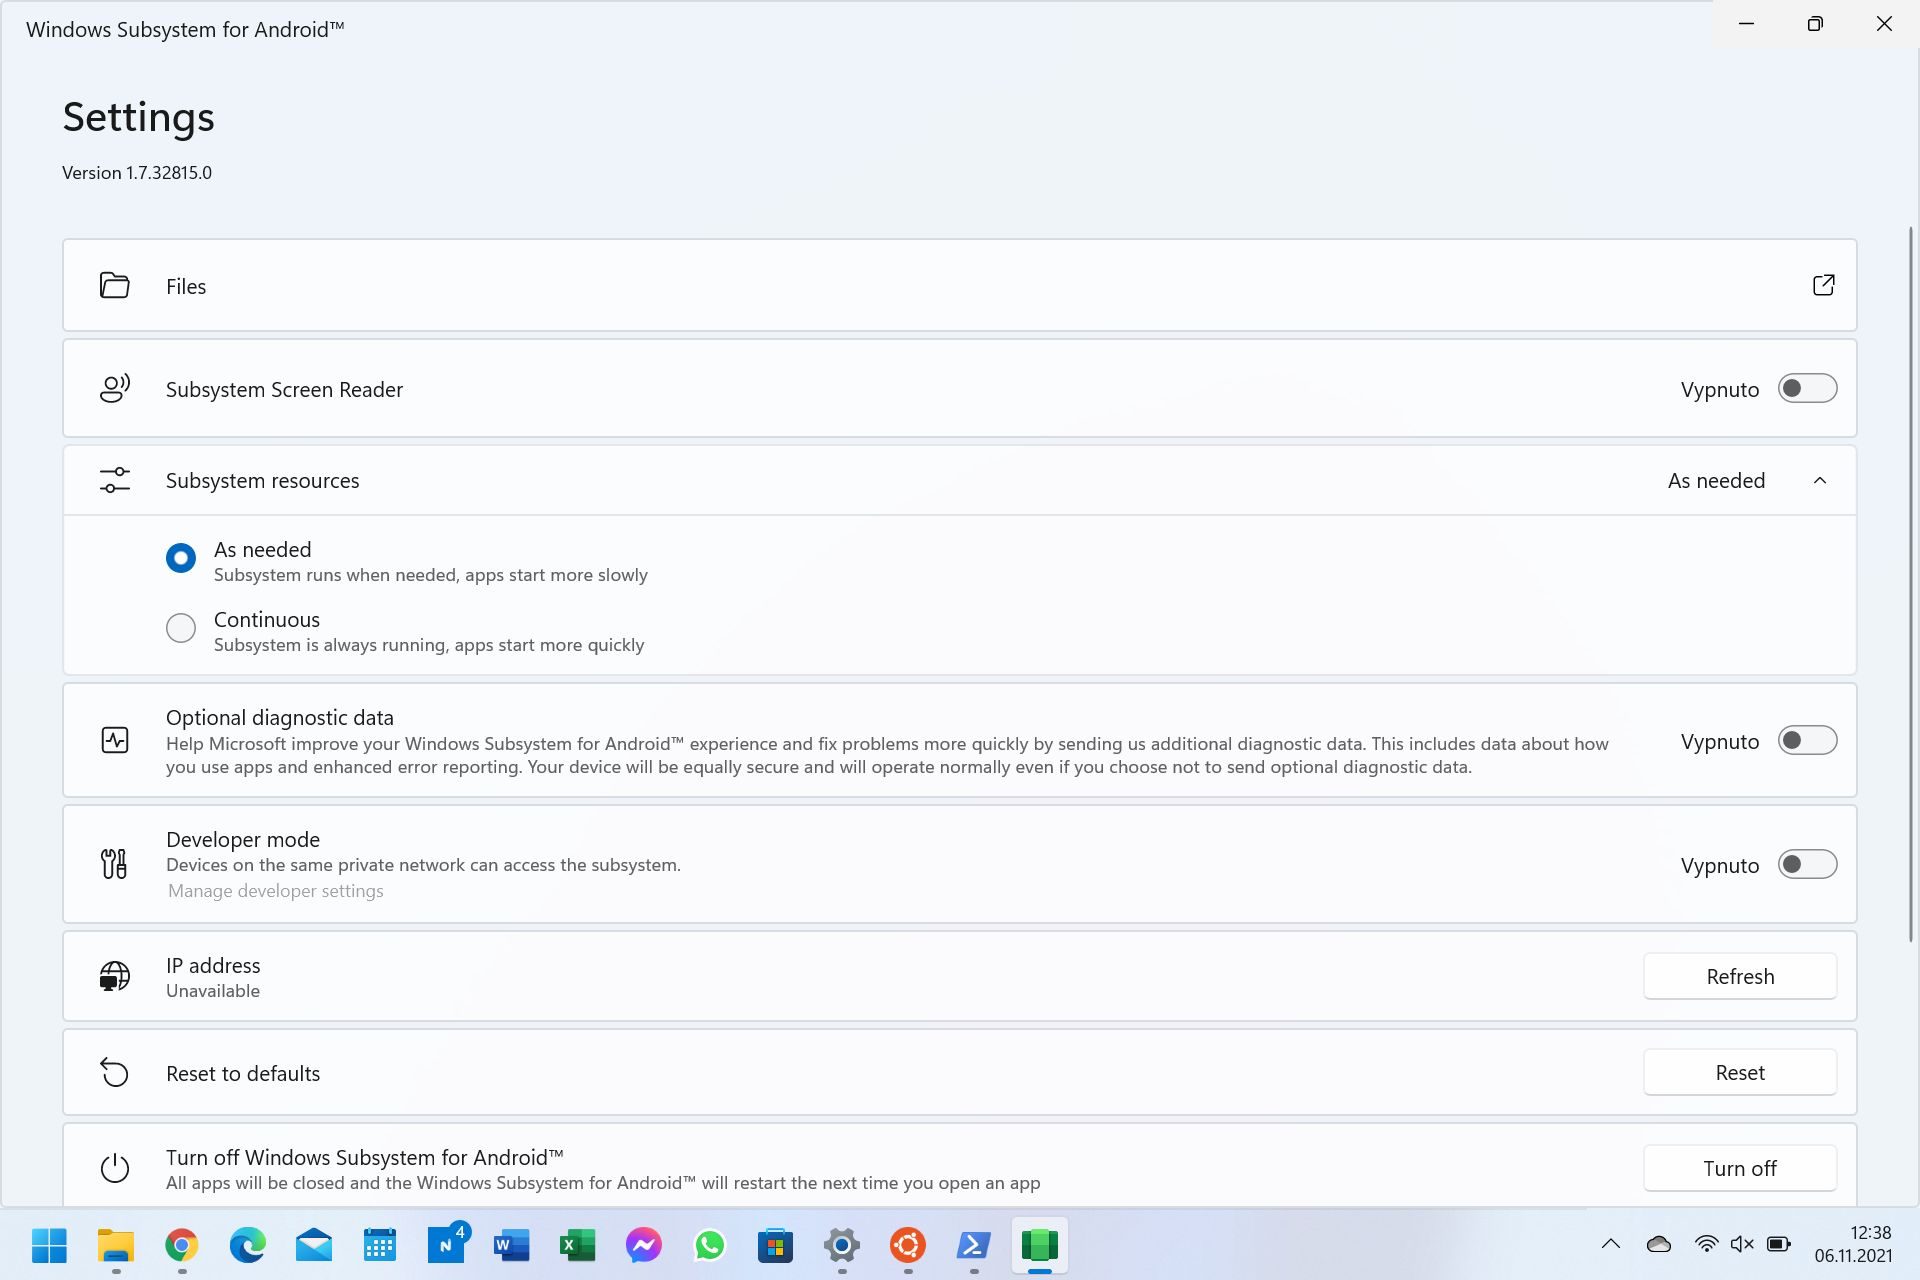The image size is (1920, 1280).
Task: Click the Reset to defaults arrow icon
Action: coord(115,1073)
